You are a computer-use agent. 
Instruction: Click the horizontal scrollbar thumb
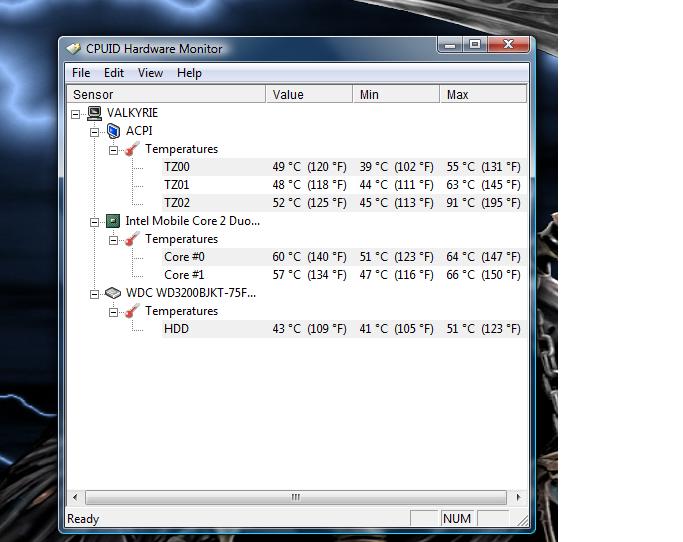[x=296, y=497]
